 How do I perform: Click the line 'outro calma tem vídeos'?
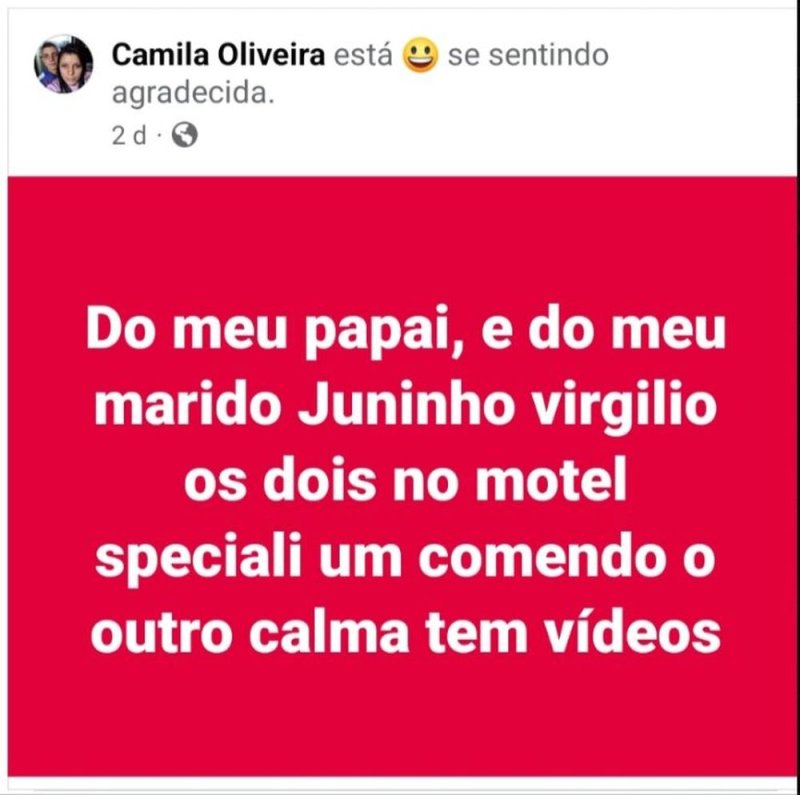tap(406, 632)
